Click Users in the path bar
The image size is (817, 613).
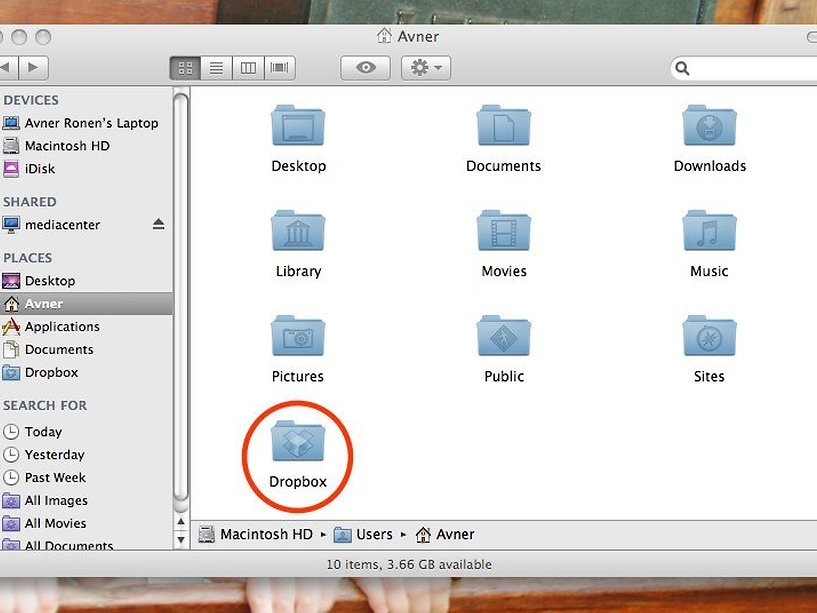(363, 534)
